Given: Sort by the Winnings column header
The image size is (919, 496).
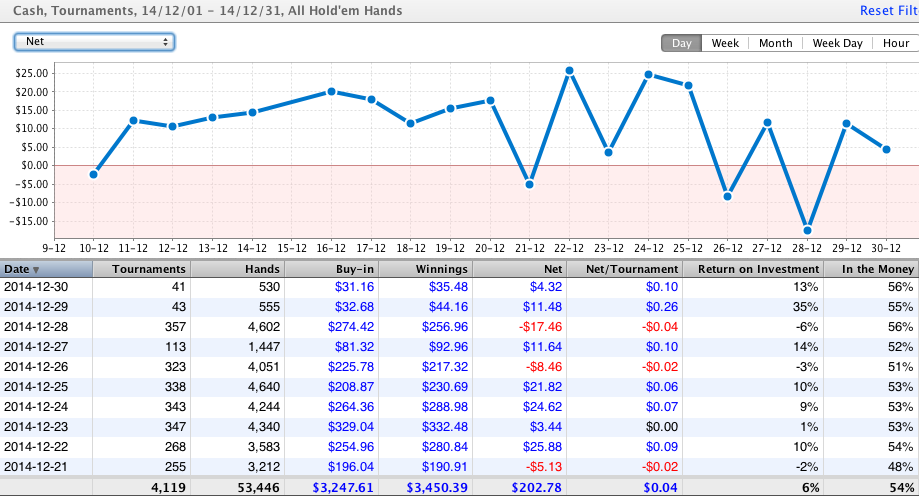Looking at the screenshot, I should tap(425, 269).
